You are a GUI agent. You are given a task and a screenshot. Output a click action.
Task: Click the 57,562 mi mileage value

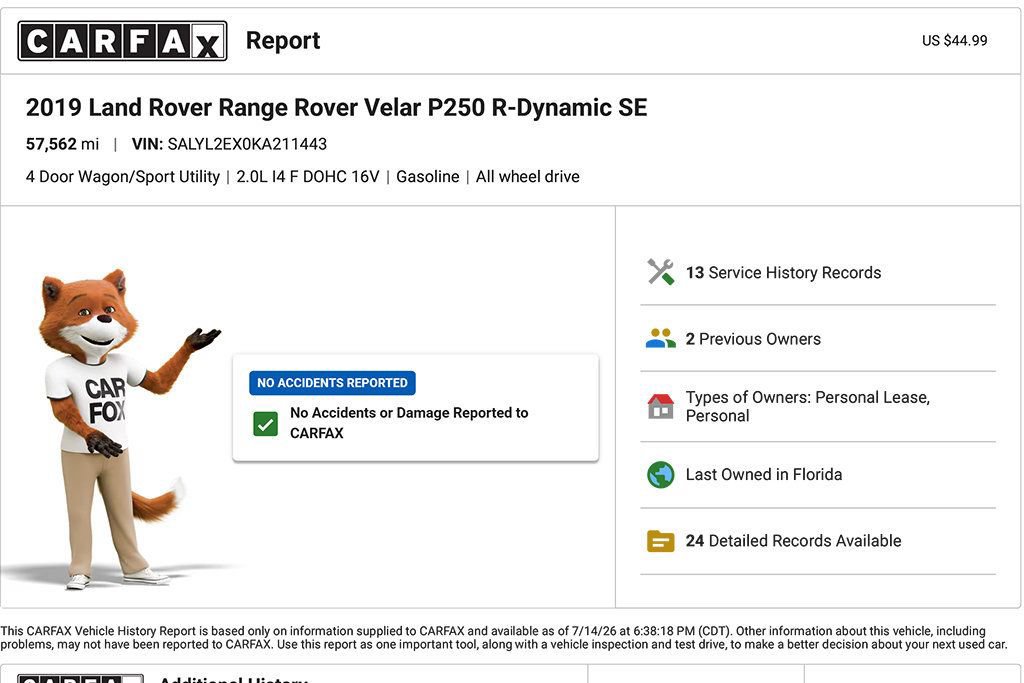62,144
